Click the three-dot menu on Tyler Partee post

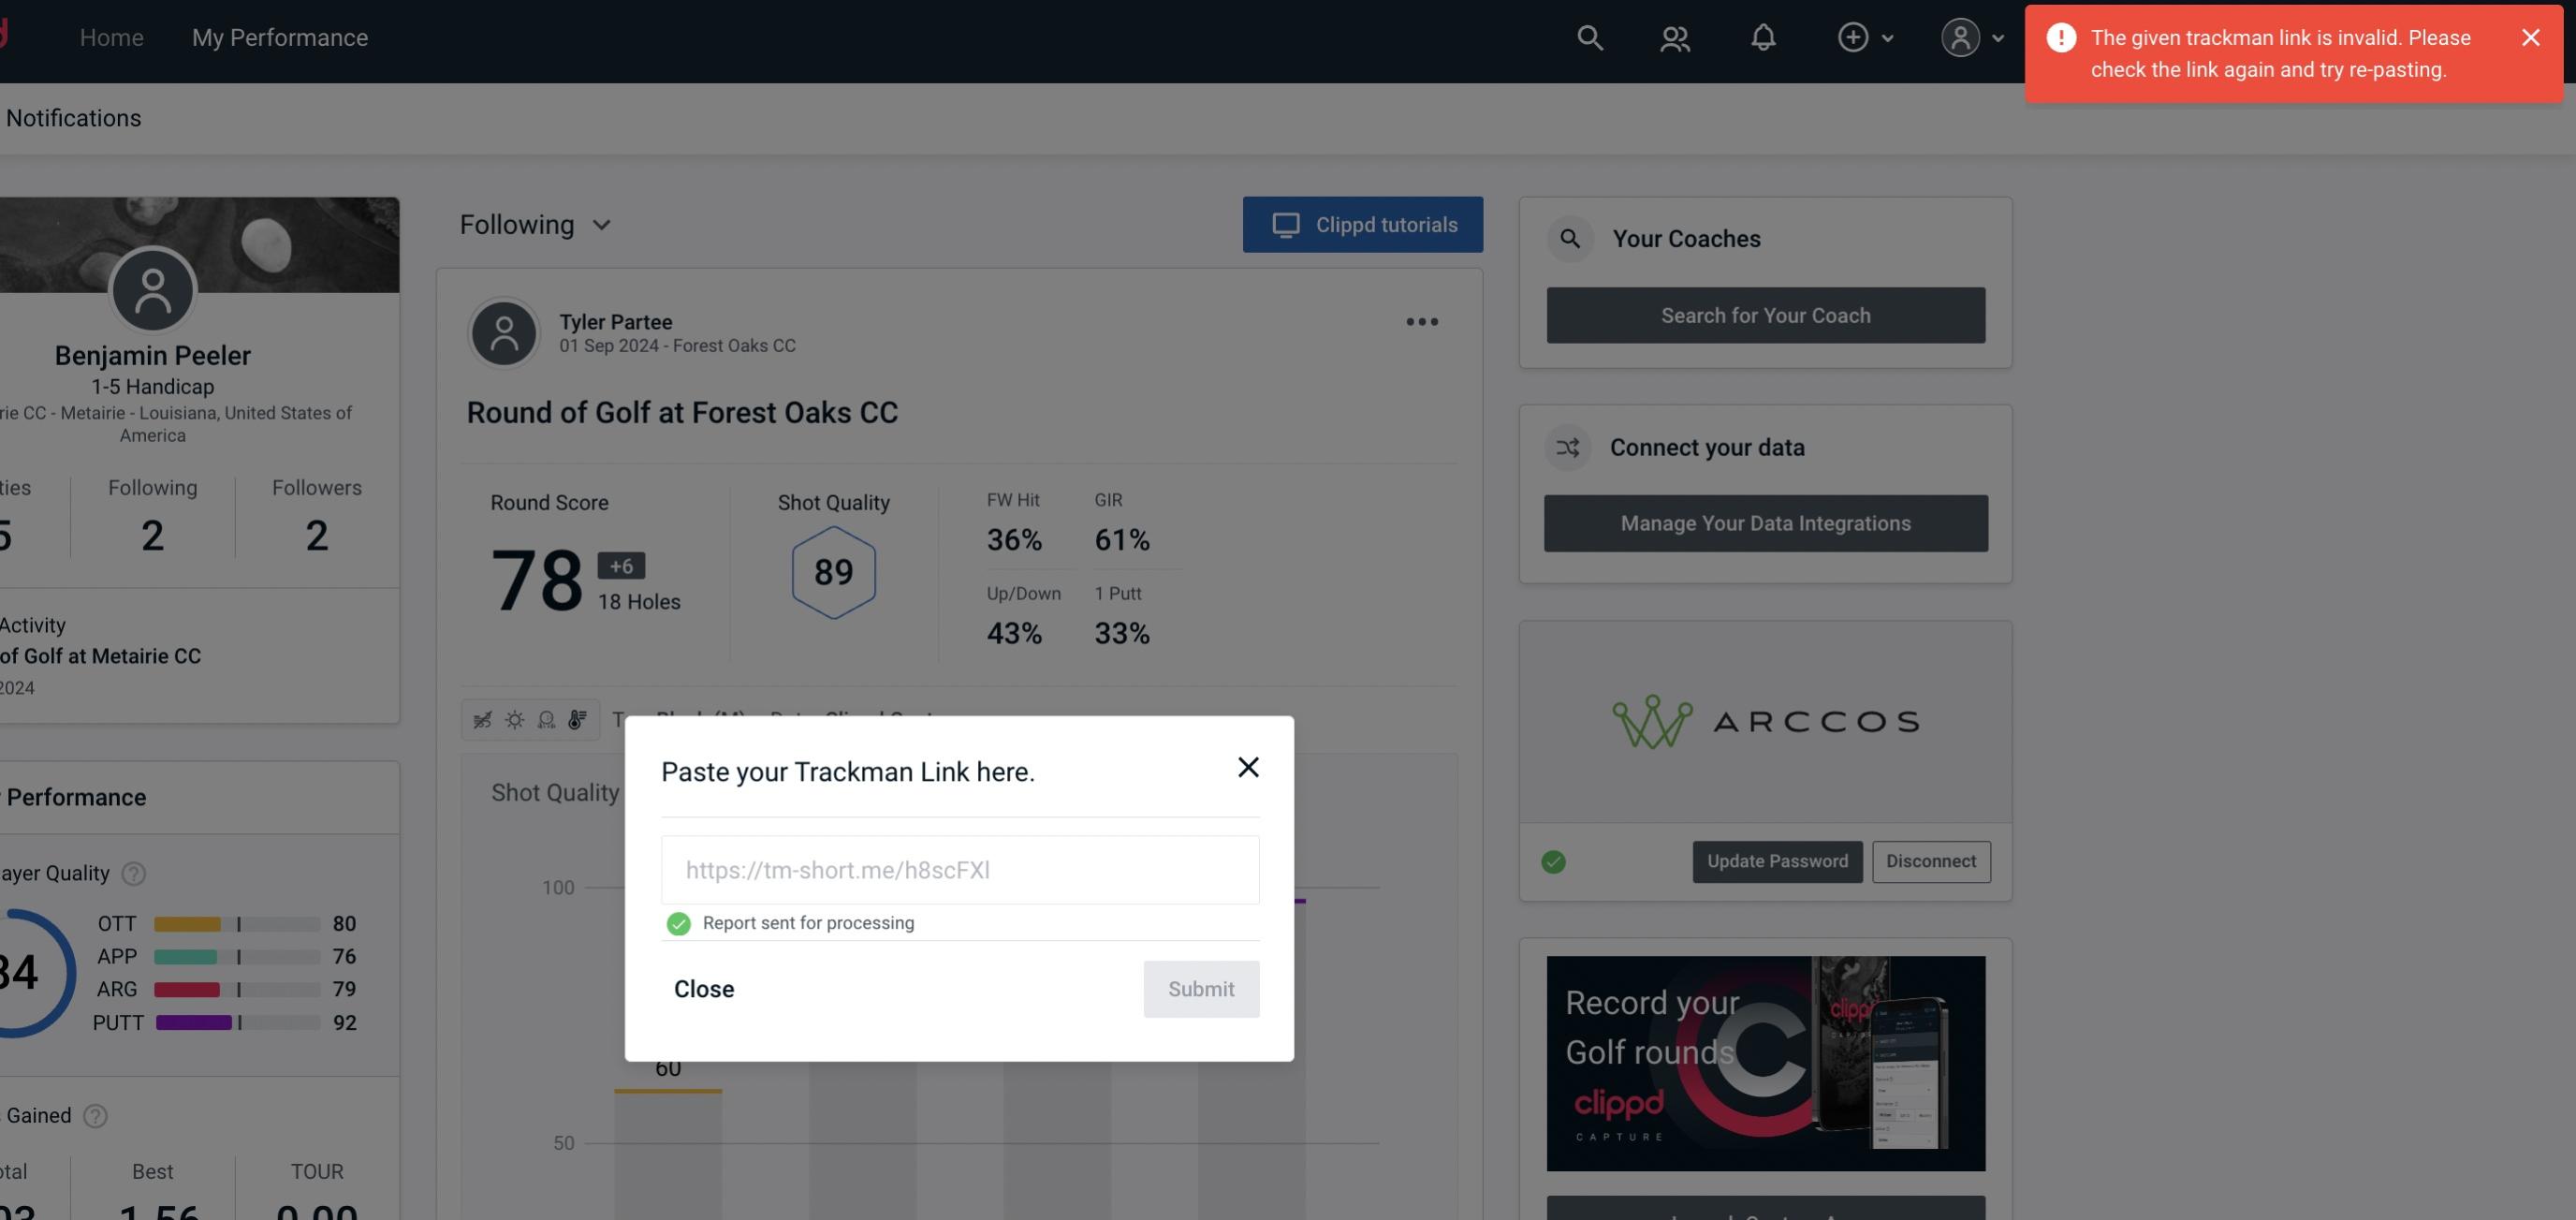point(1421,320)
